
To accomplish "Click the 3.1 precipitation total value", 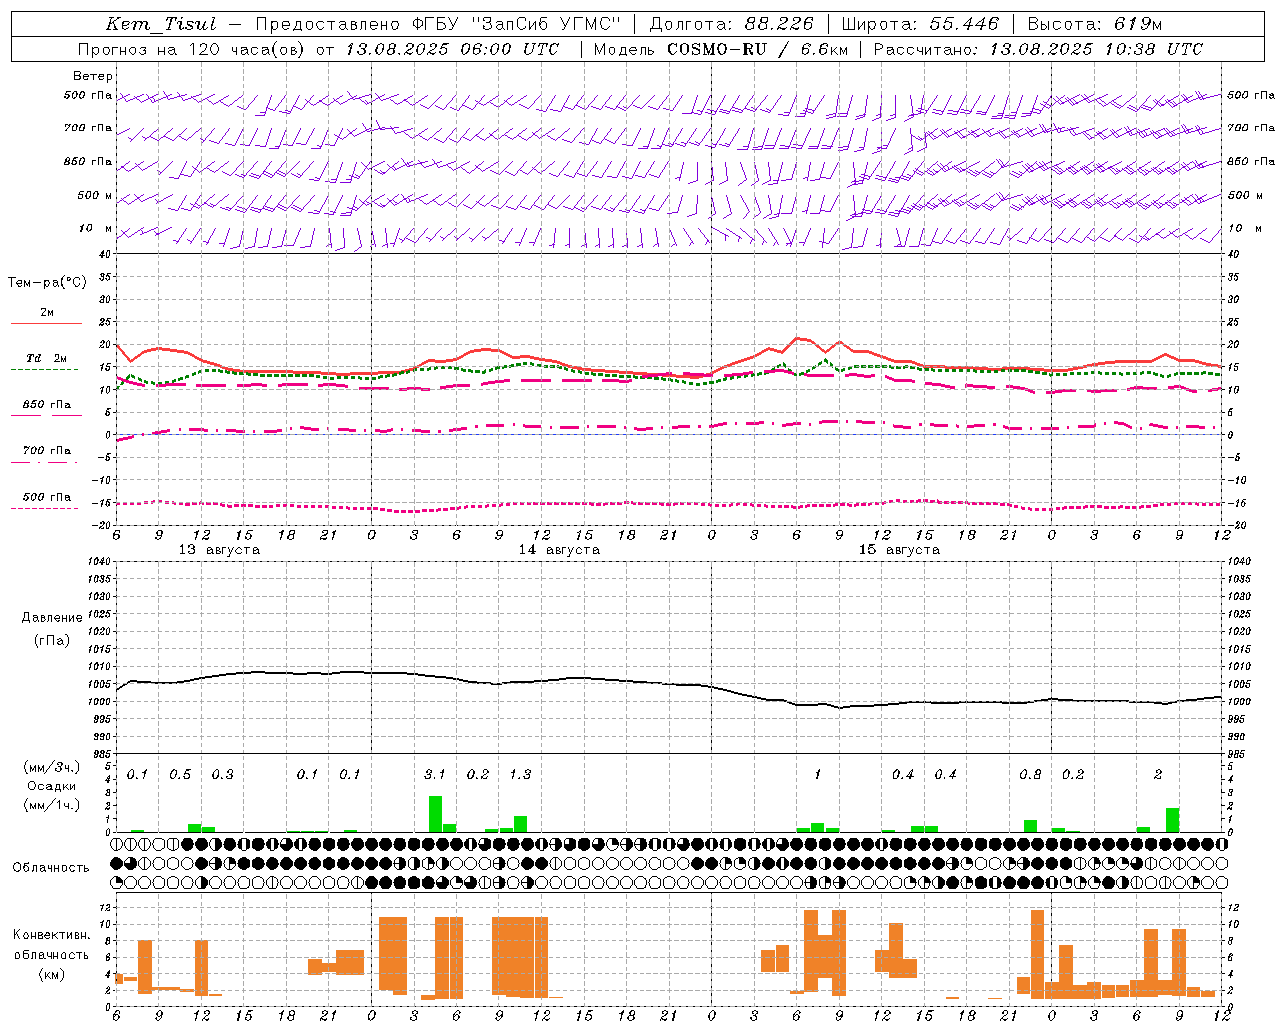I will pos(435,774).
